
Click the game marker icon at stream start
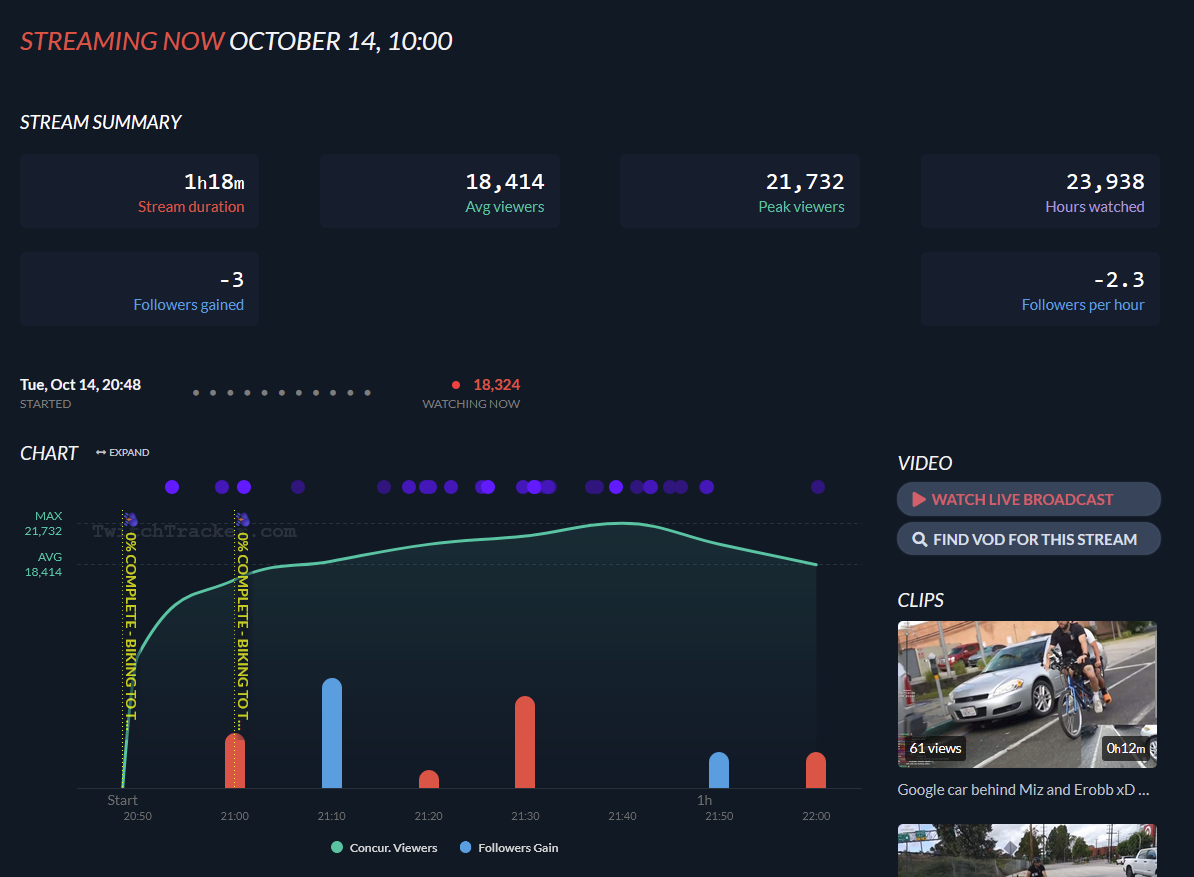click(x=131, y=519)
